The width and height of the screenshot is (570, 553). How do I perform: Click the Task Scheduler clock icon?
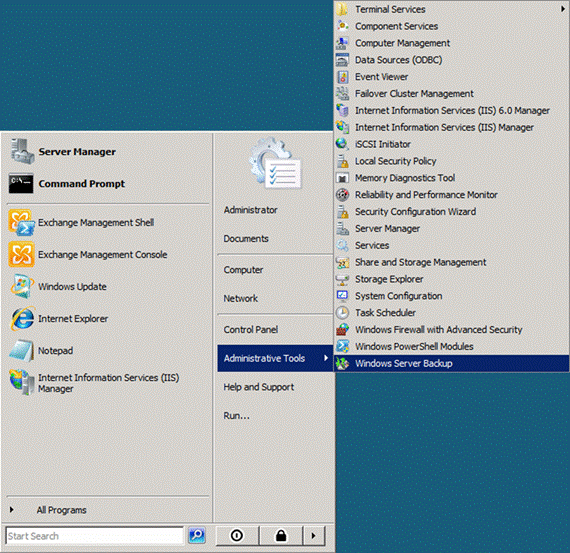coord(342,313)
